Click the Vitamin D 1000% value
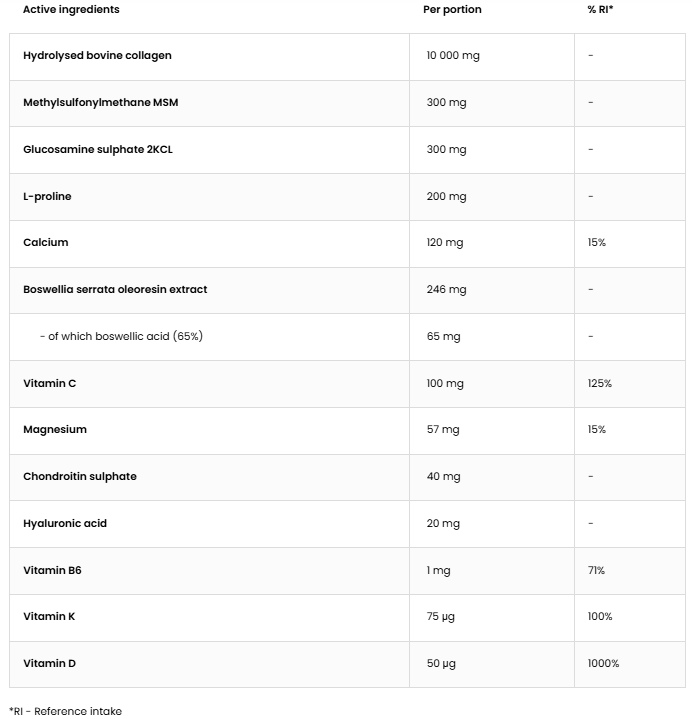692x719 pixels. (x=603, y=663)
